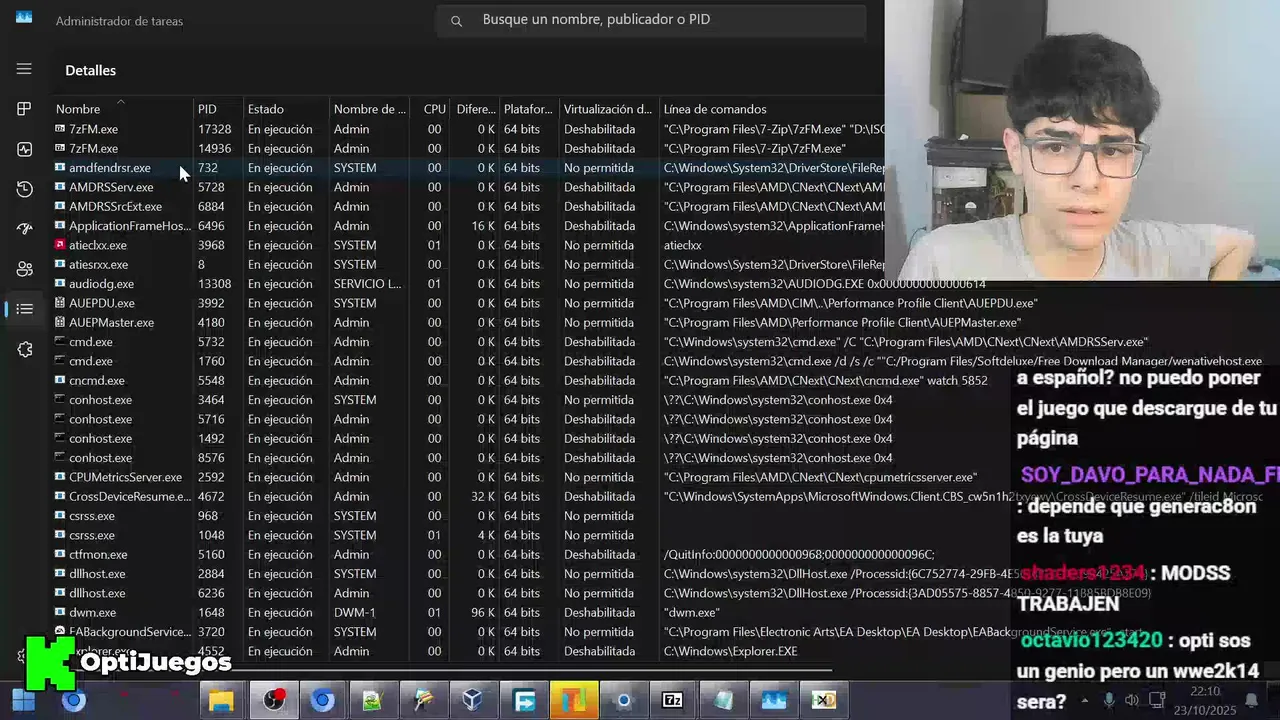1280x720 pixels.
Task: Click the magnifier icon in search box
Action: pos(456,21)
